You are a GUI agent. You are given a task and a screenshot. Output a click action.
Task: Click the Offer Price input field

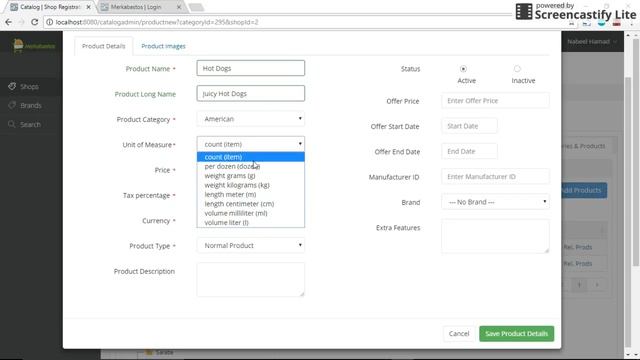tap(495, 101)
